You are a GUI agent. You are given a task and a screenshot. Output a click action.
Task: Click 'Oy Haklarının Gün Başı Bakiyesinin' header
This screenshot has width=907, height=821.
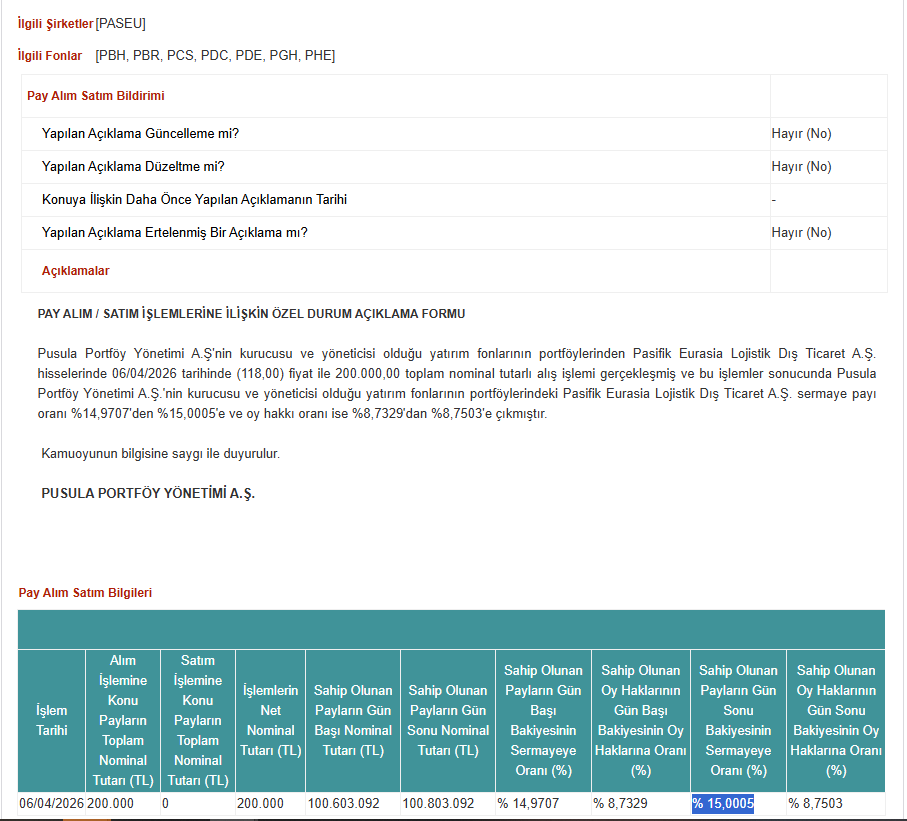(x=640, y=720)
